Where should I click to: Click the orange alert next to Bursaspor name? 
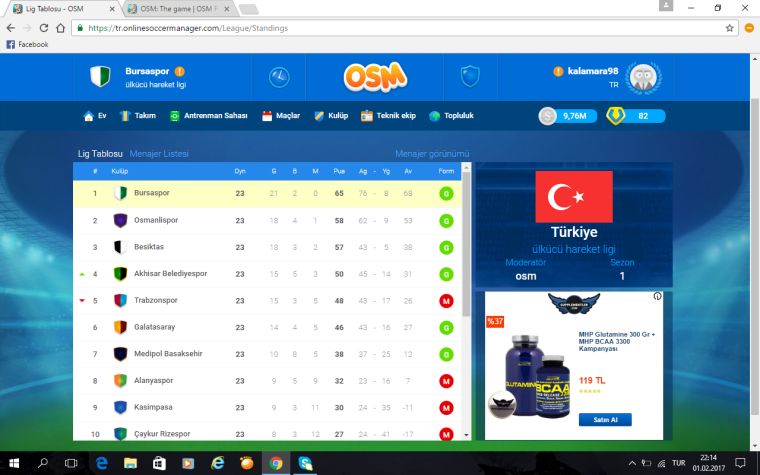coord(179,71)
